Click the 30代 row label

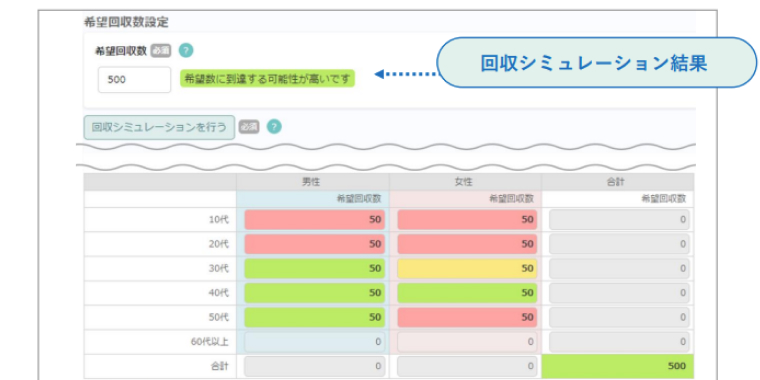click(x=219, y=269)
